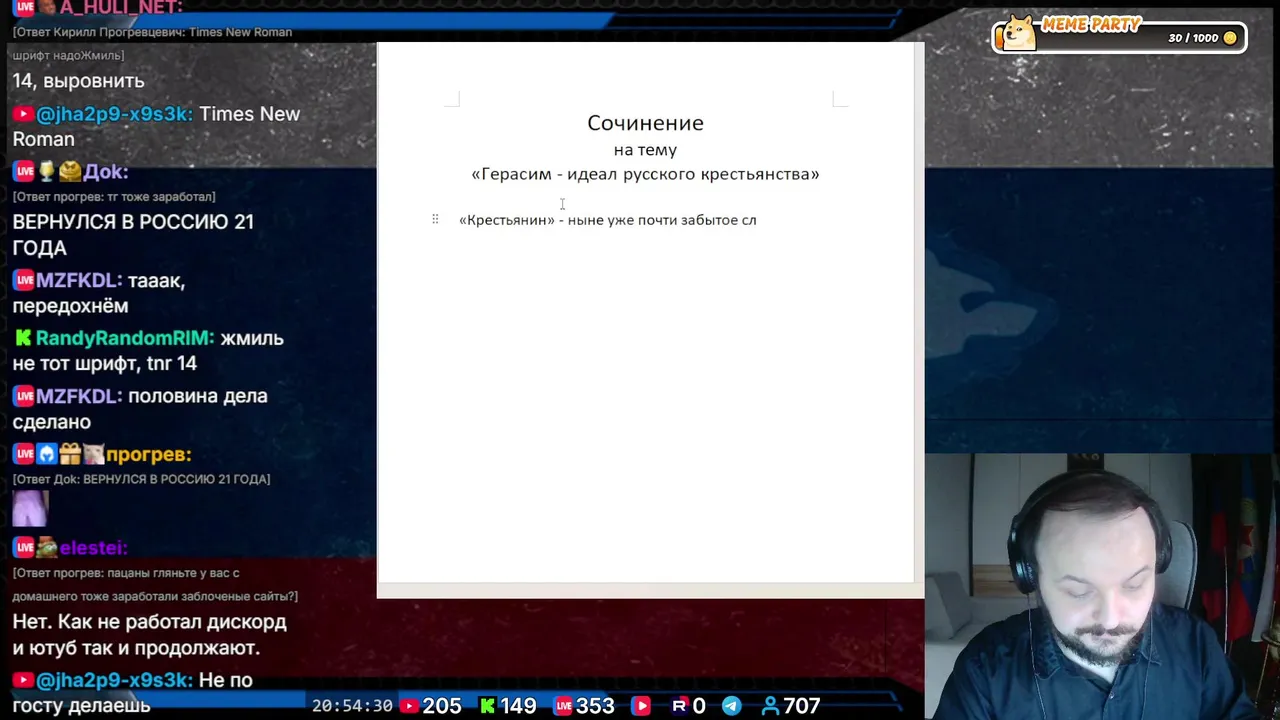This screenshot has width=1280, height=720.
Task: Click the red play icon left of Rutube counter
Action: click(x=641, y=706)
